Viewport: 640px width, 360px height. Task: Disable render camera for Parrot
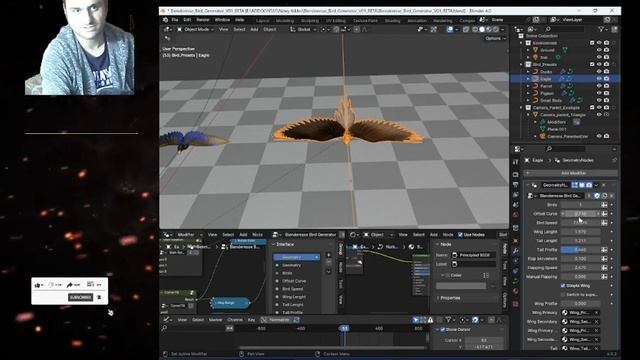point(607,86)
